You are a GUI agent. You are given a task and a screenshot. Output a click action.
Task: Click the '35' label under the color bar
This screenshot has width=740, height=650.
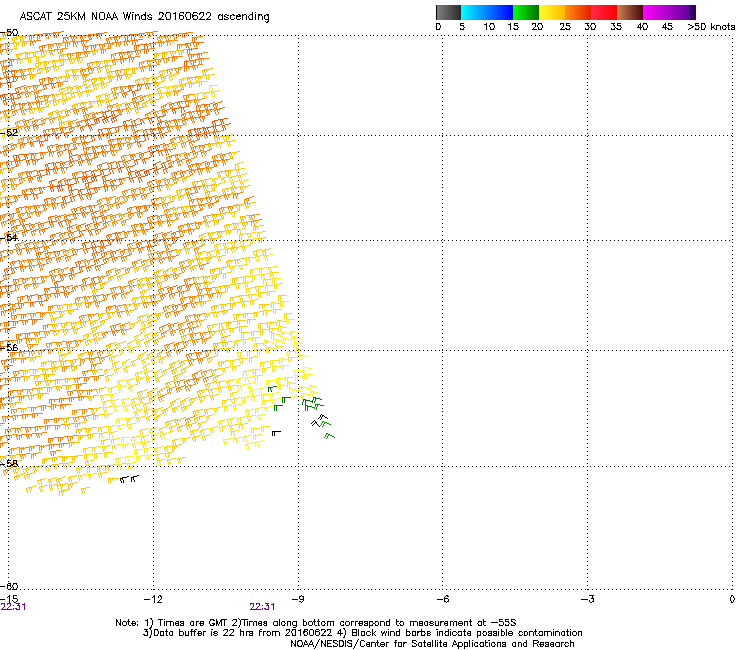pyautogui.click(x=616, y=27)
